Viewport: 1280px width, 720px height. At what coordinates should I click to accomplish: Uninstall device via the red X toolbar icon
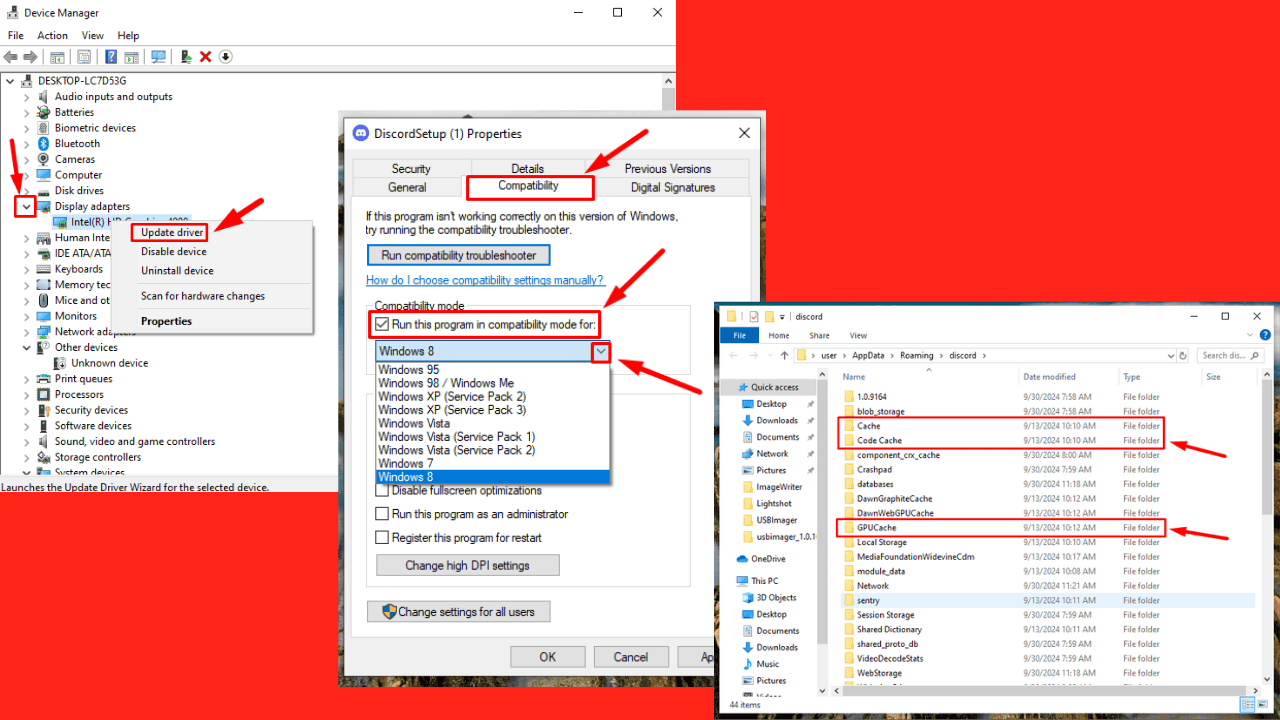pos(207,57)
